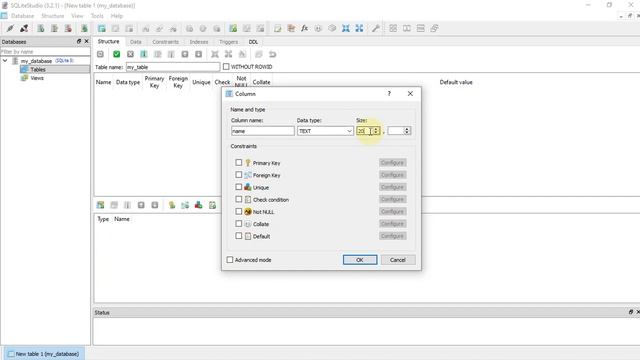This screenshot has height=360, width=640.
Task: Decrease the Size value with down arrow
Action: pyautogui.click(x=376, y=133)
